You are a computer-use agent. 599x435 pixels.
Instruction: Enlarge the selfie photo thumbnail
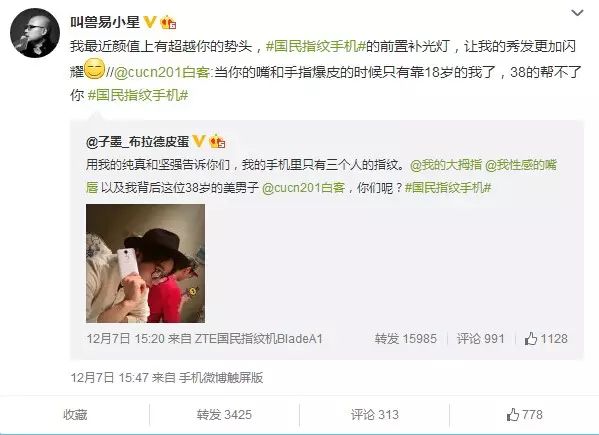click(x=145, y=264)
